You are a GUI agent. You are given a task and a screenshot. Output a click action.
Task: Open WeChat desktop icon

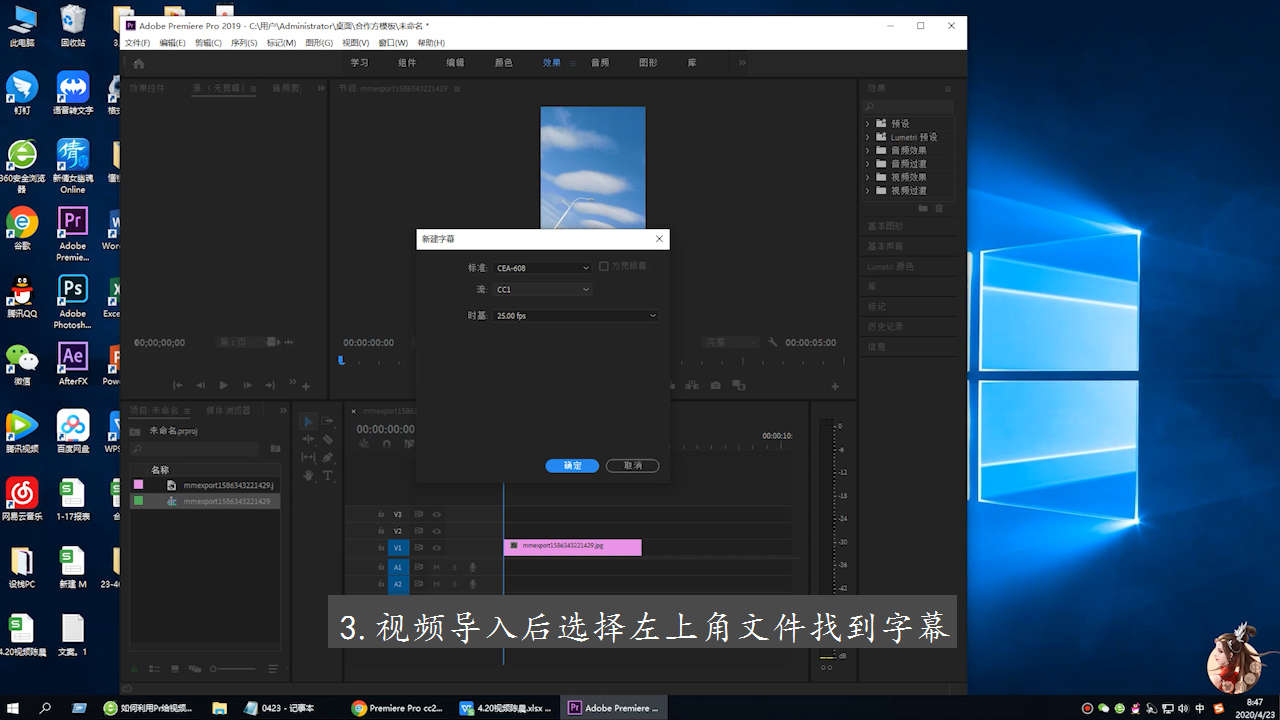(22, 365)
